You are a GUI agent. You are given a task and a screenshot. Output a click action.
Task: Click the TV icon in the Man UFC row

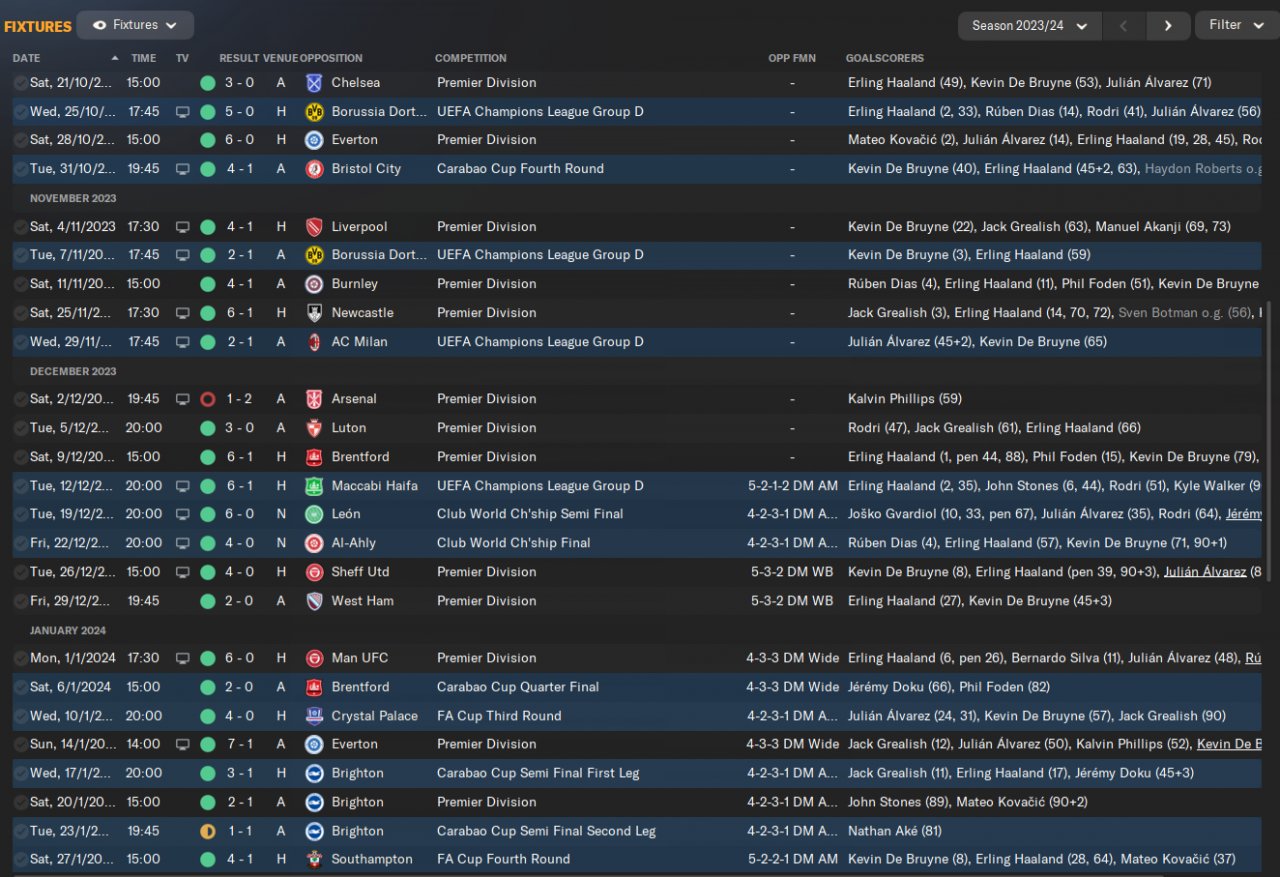pyautogui.click(x=182, y=658)
